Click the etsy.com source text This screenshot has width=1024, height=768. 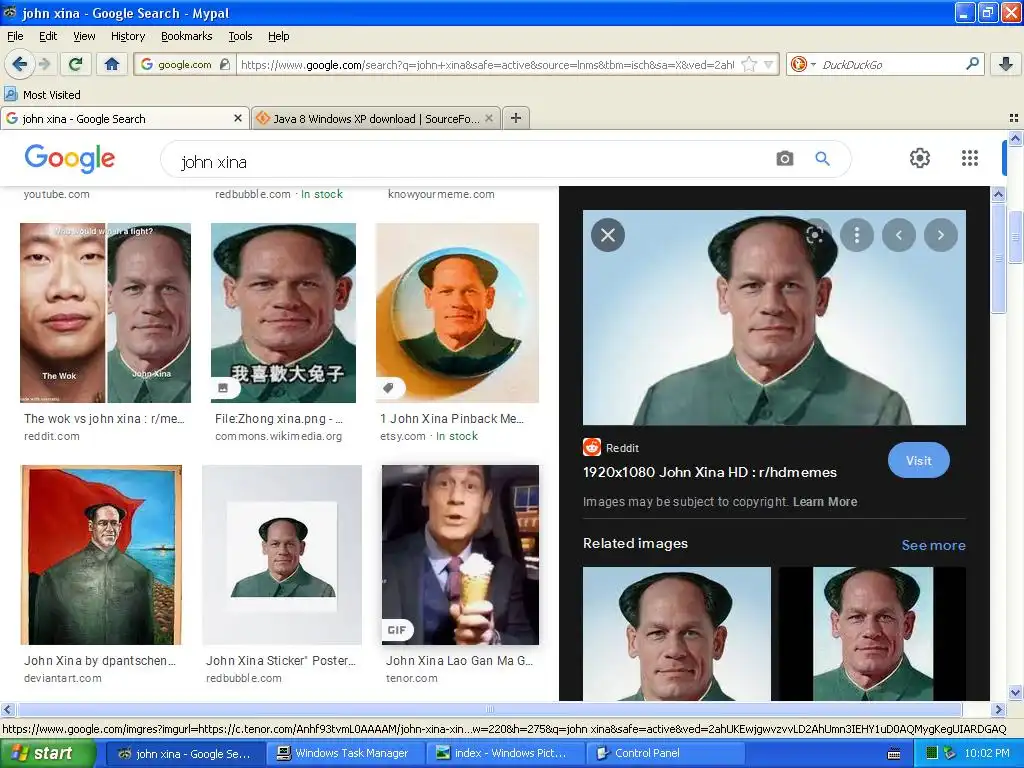coord(403,436)
